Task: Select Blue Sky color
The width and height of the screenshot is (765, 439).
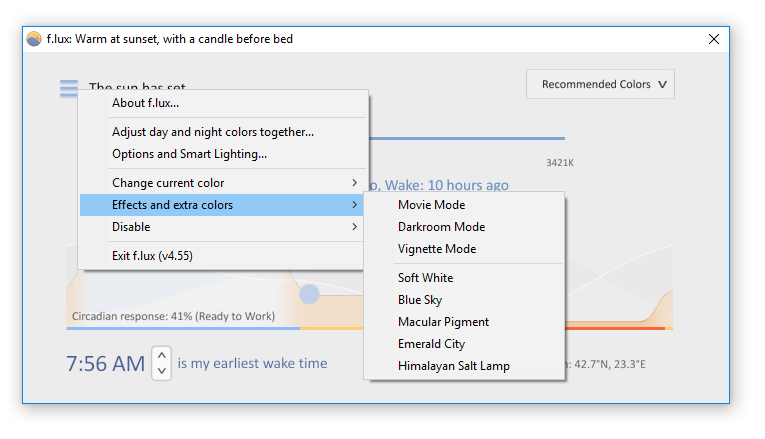Action: click(x=464, y=299)
